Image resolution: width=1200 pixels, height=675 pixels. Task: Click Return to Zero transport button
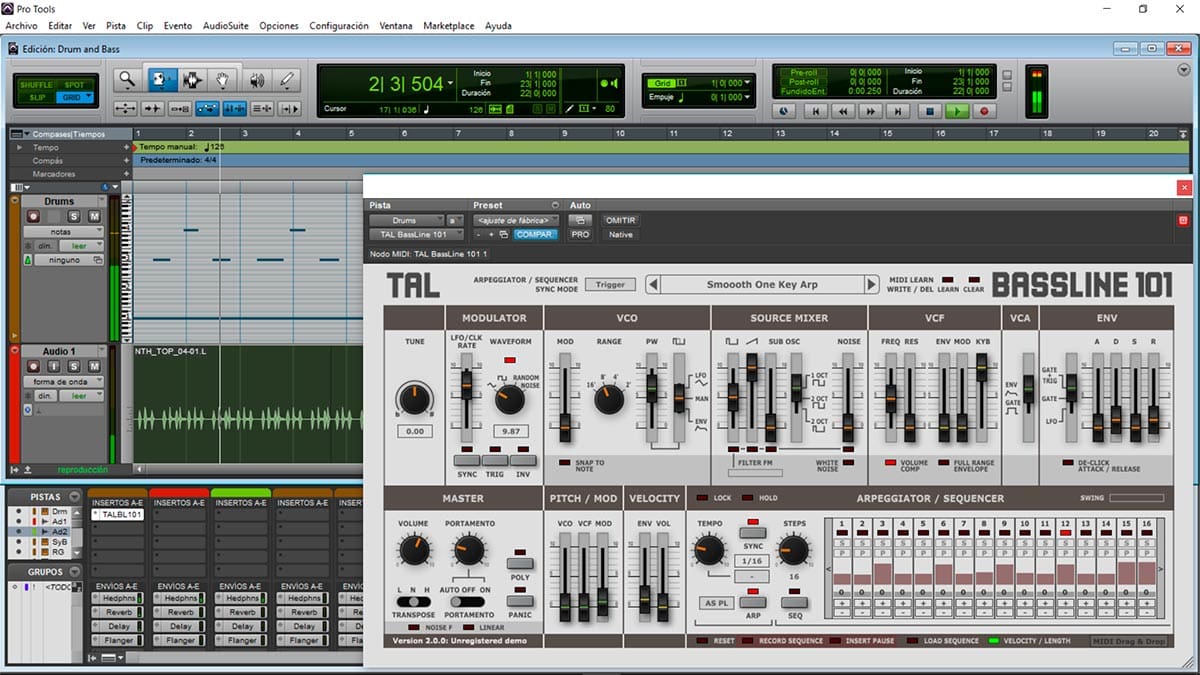pos(815,112)
